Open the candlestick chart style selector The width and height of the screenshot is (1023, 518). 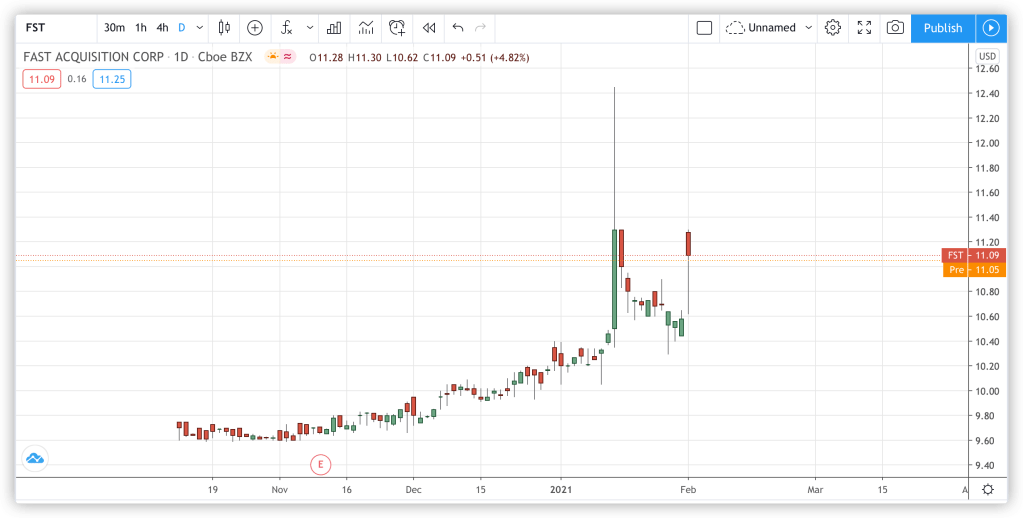pos(224,28)
